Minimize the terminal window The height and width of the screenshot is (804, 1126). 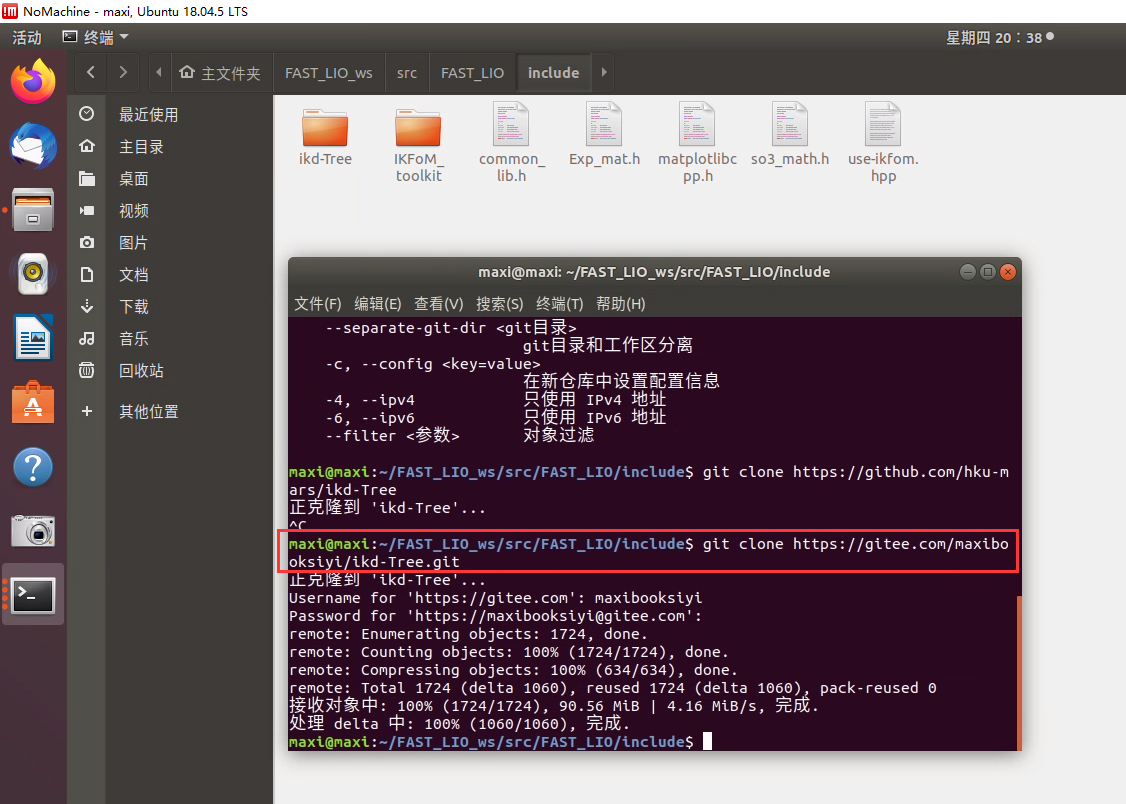[967, 271]
